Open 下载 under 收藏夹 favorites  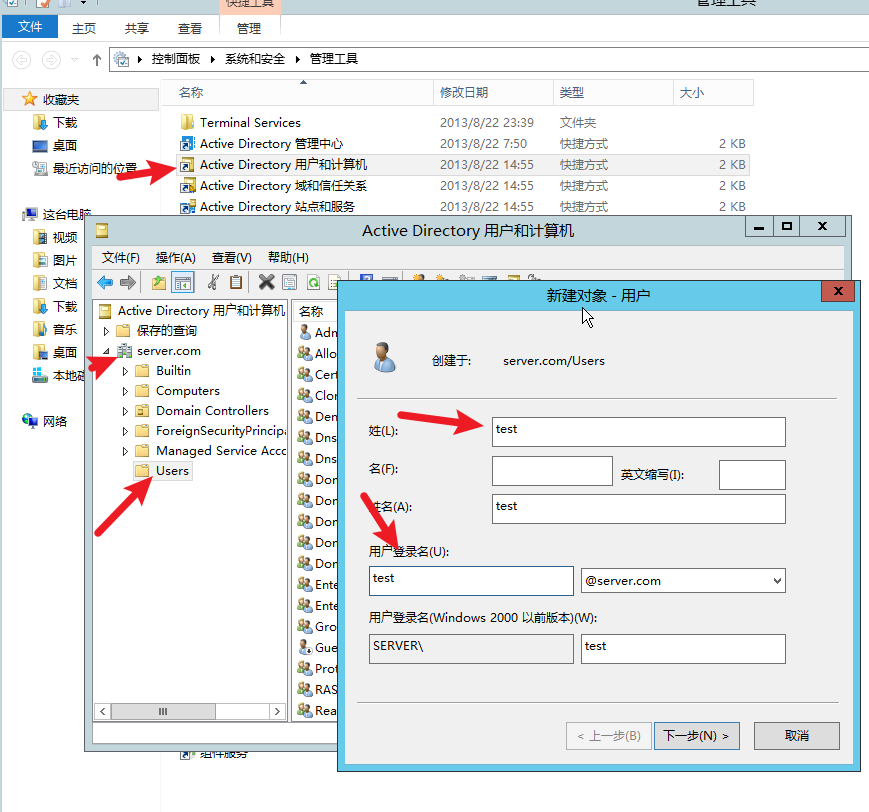click(x=55, y=122)
